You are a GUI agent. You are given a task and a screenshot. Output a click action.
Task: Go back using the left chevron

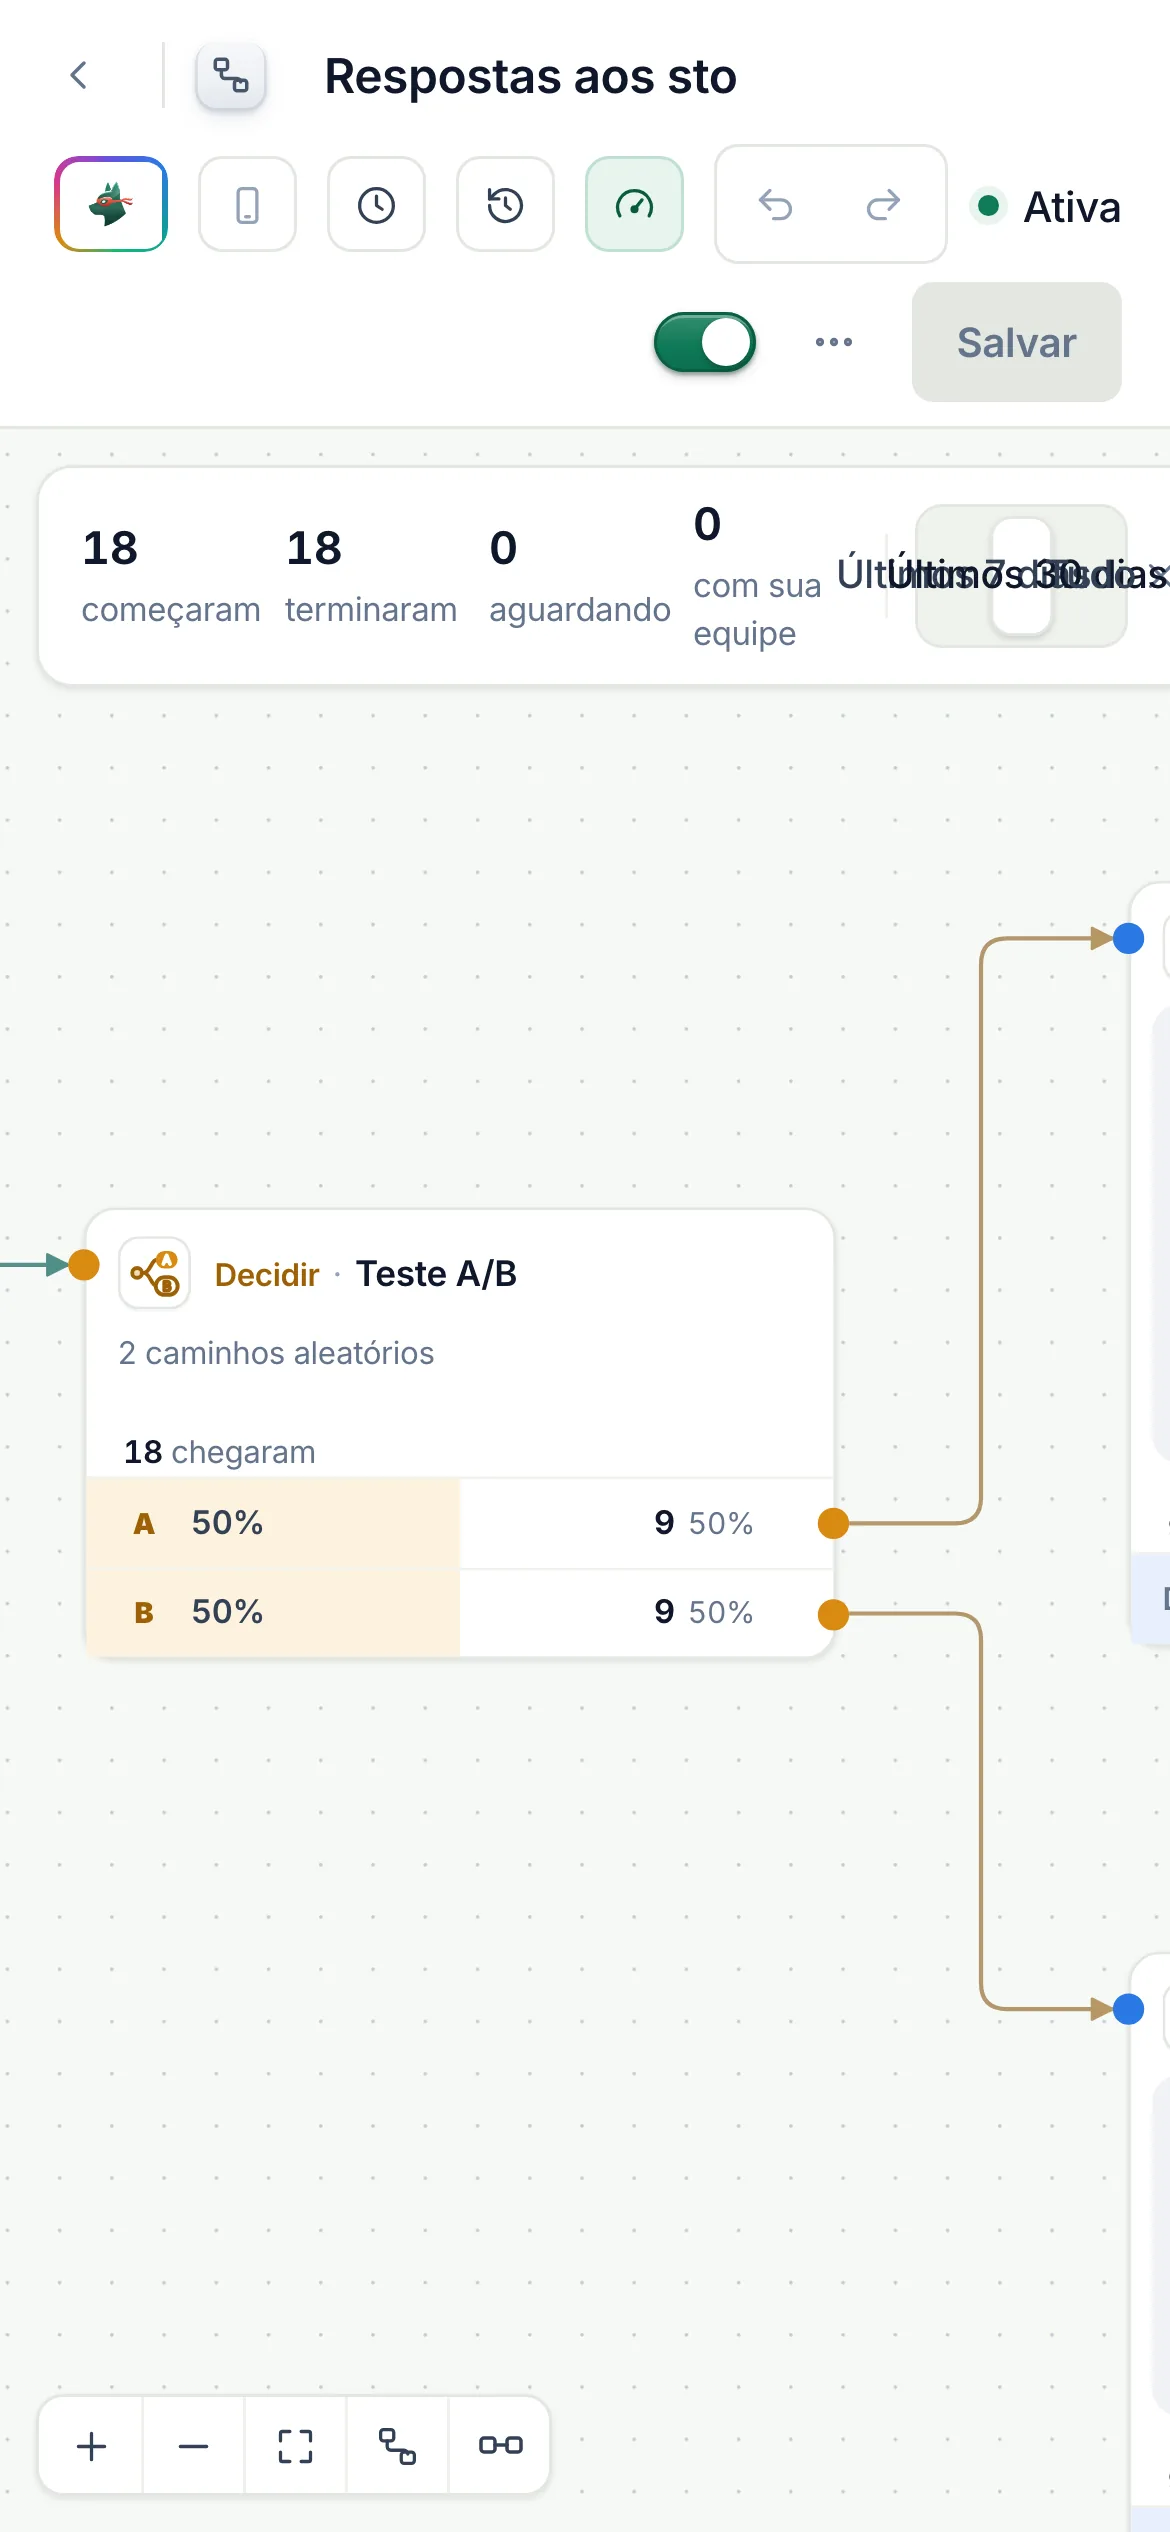(79, 75)
